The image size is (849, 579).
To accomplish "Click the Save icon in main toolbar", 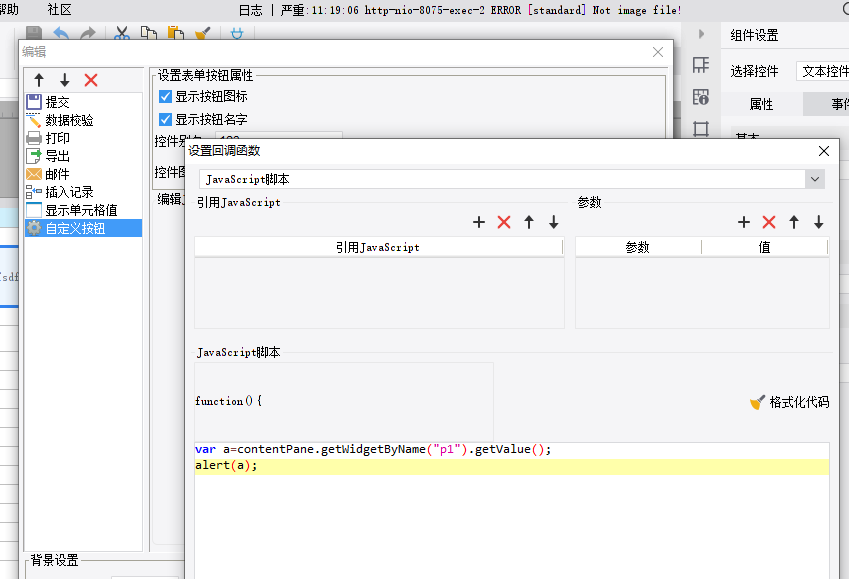I will tap(34, 33).
